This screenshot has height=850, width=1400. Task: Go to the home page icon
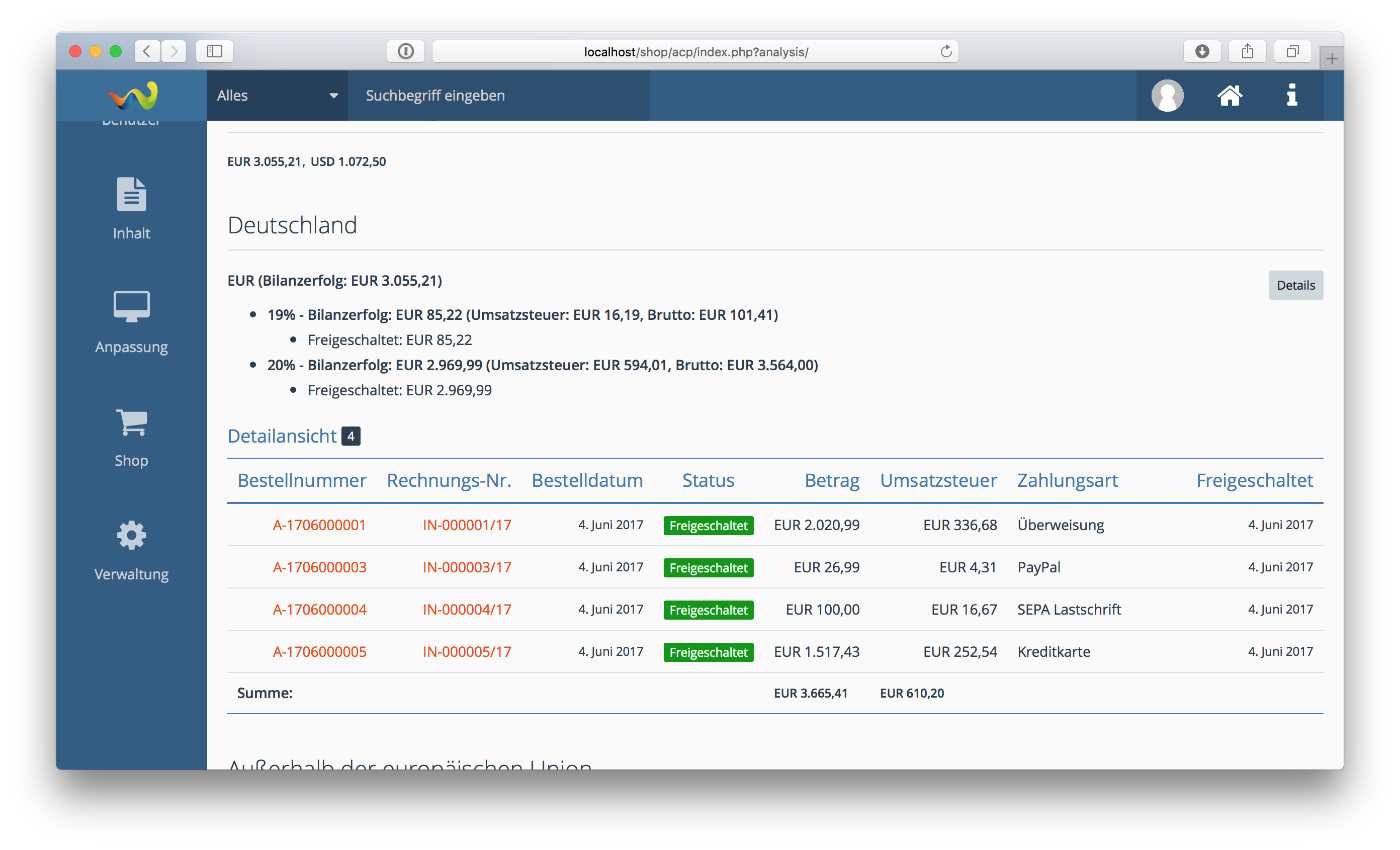pos(1229,96)
